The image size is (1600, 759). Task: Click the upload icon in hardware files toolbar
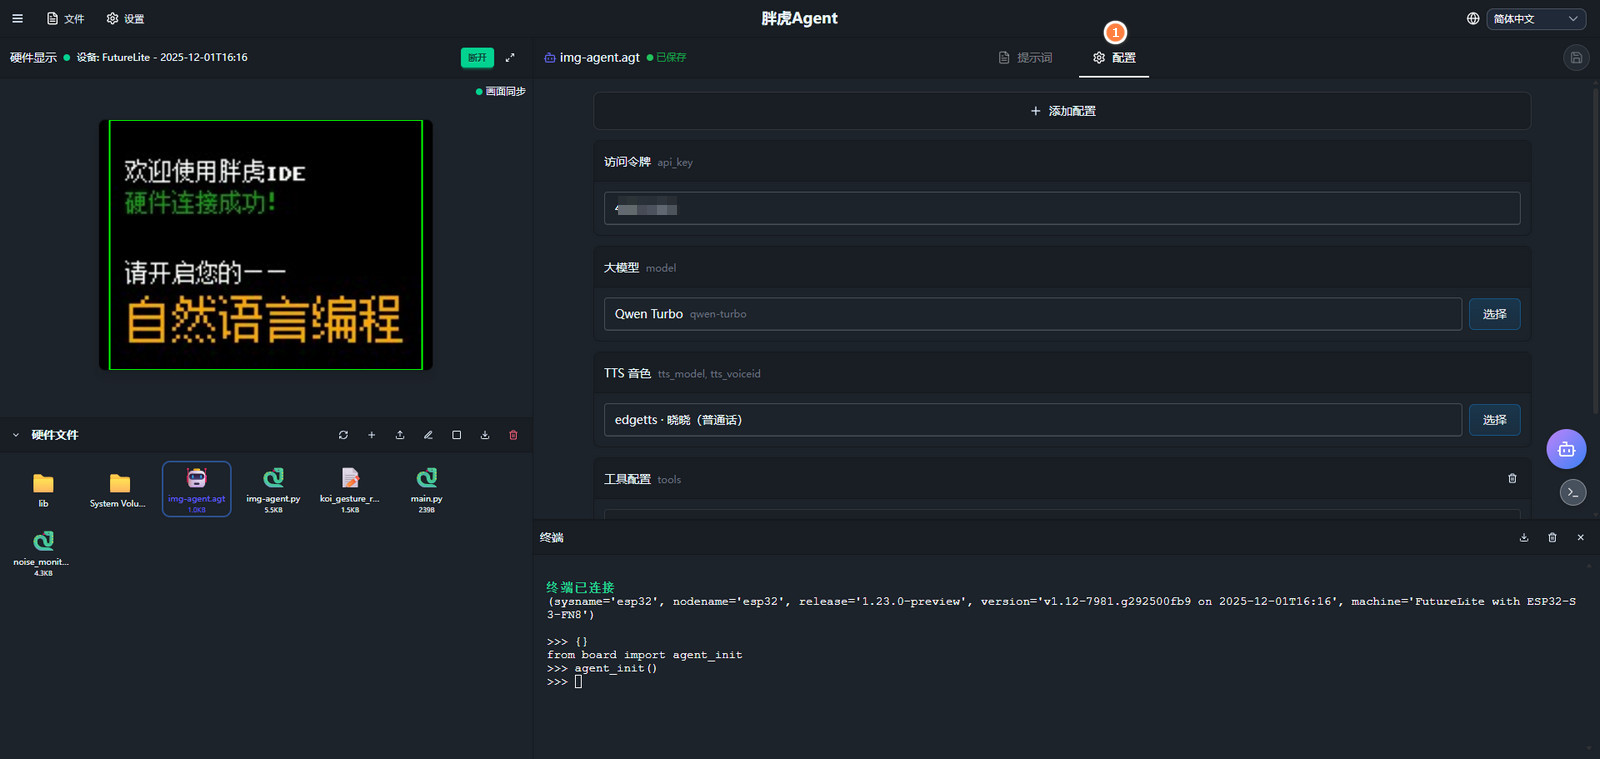click(400, 435)
